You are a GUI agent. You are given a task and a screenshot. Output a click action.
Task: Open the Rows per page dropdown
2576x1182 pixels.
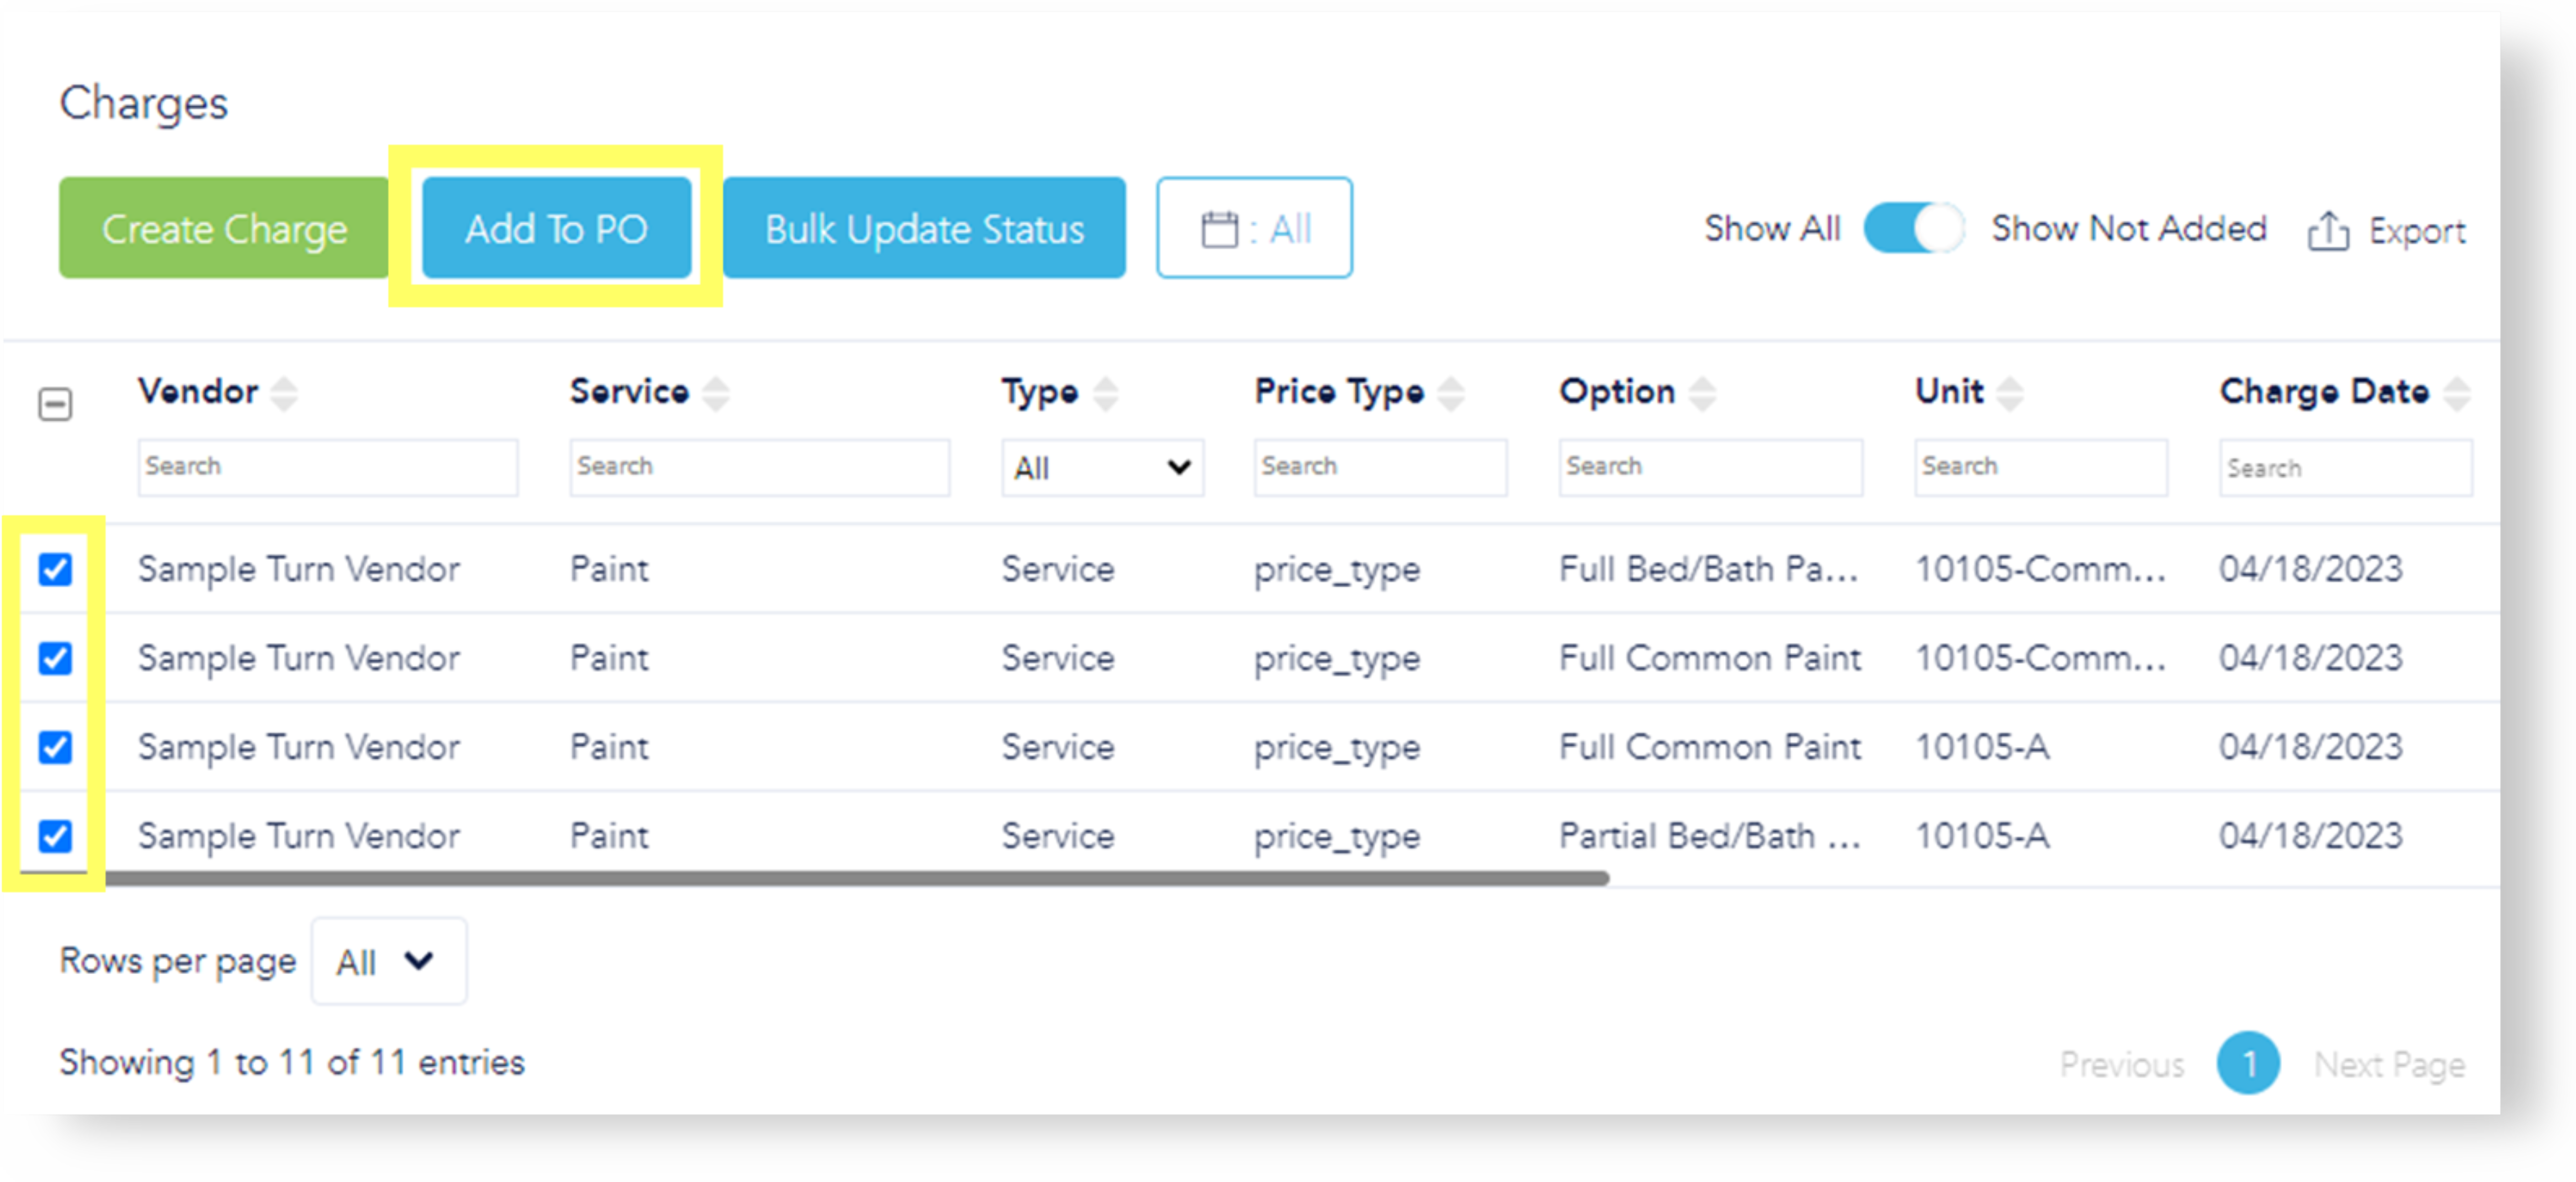(x=388, y=961)
